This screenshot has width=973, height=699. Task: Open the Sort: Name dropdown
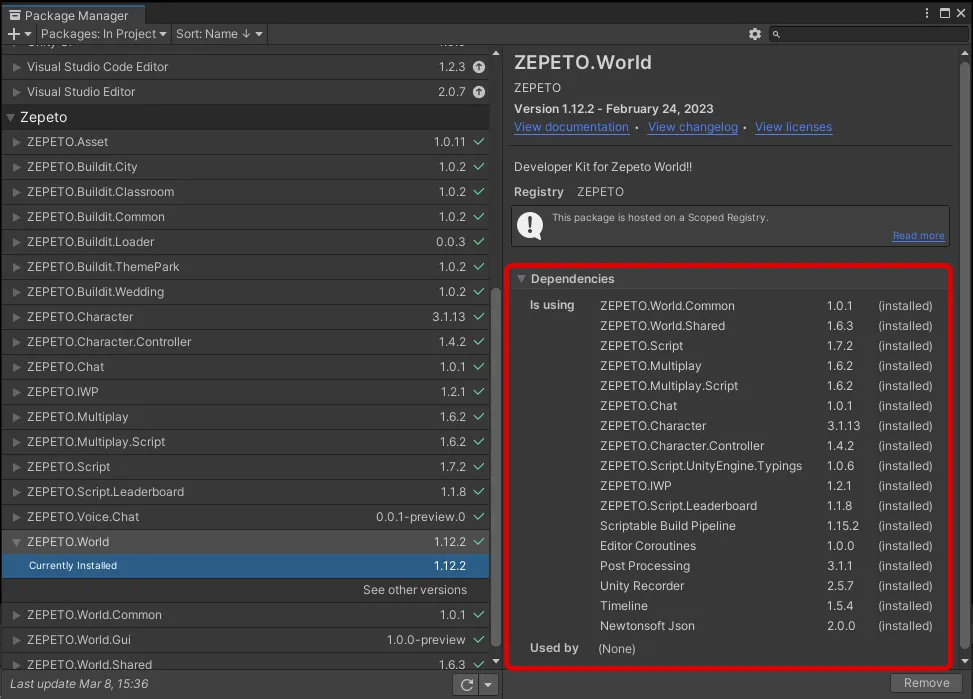coord(216,34)
